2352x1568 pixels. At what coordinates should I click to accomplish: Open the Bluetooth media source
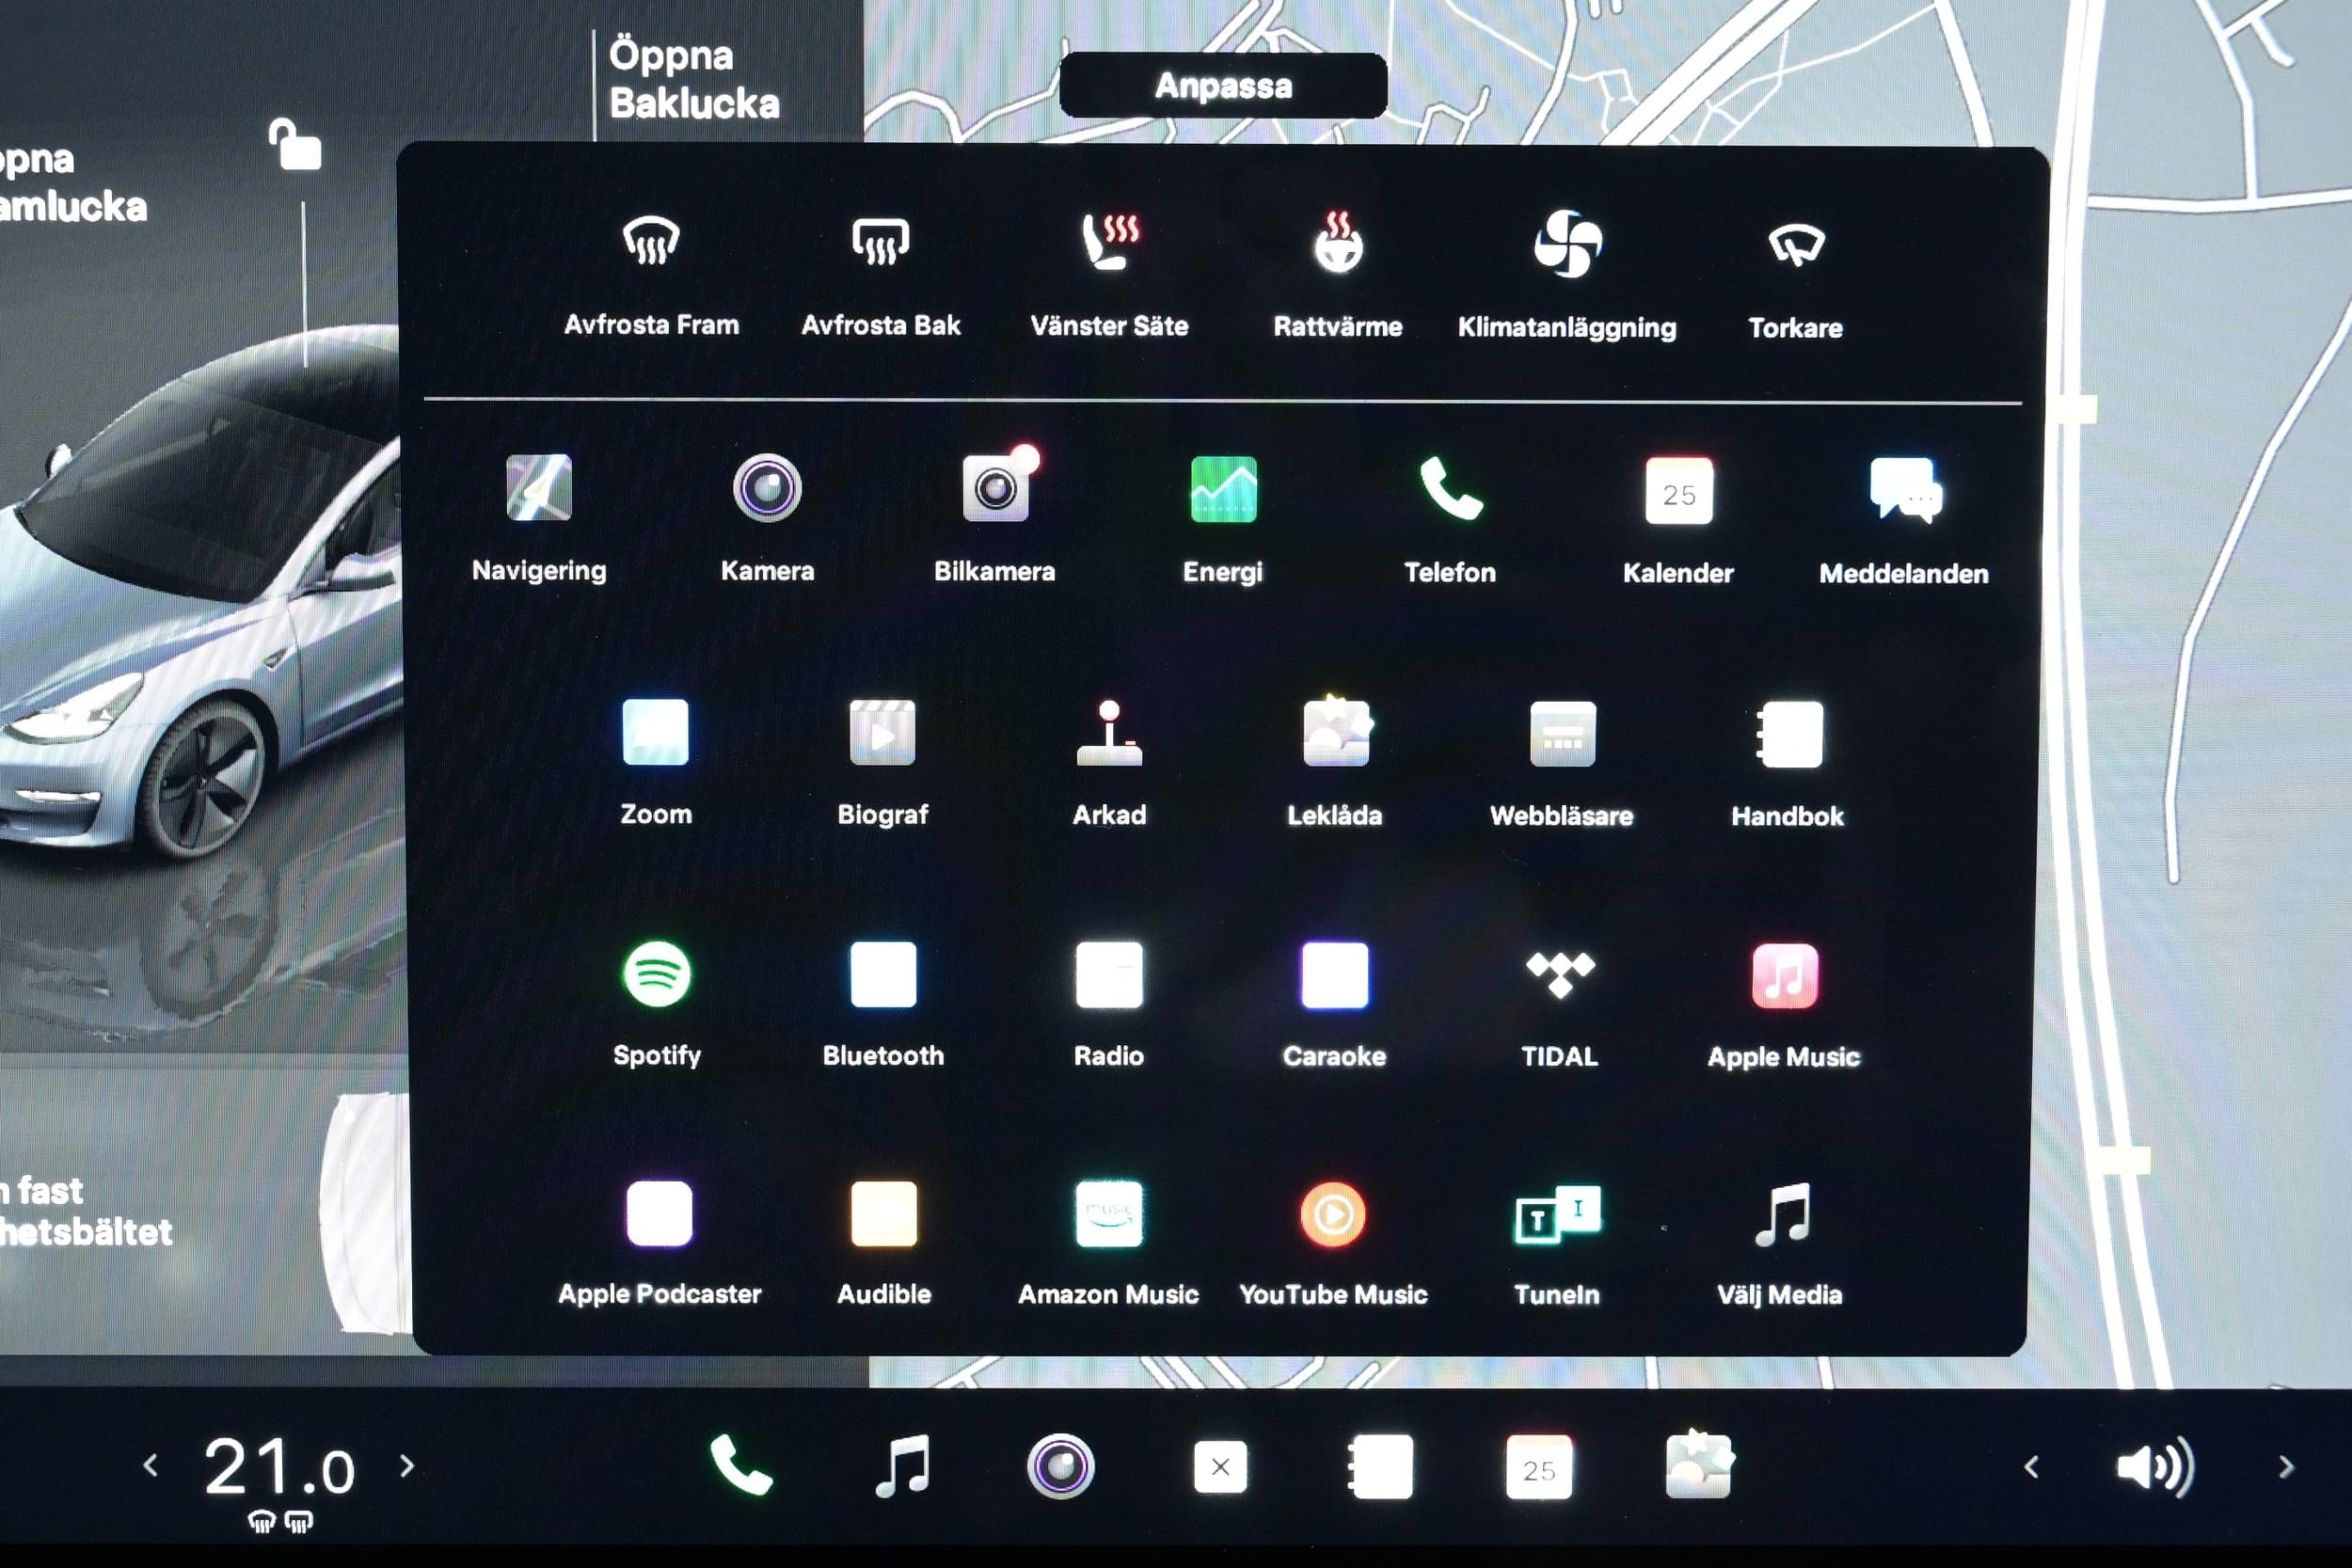tap(883, 1004)
